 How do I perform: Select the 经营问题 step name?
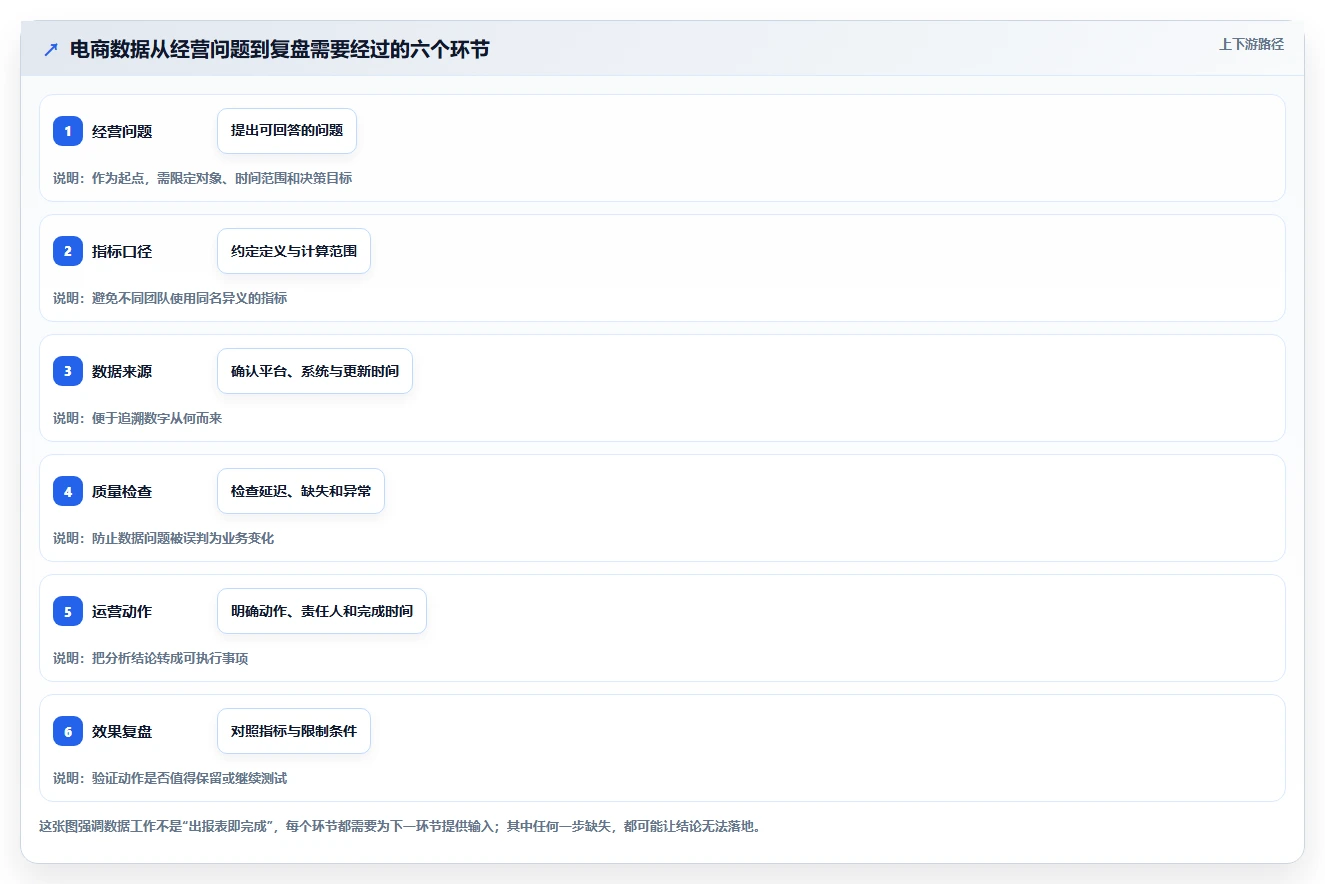click(122, 131)
